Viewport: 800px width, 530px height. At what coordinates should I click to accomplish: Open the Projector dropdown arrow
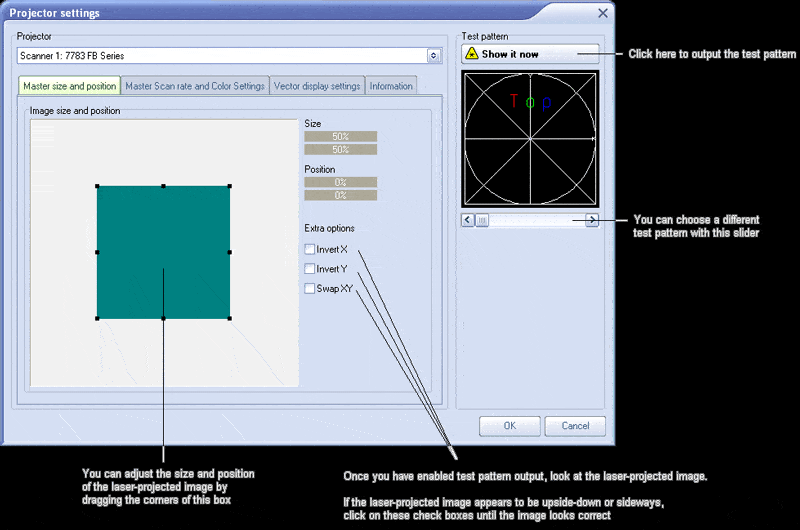click(x=434, y=56)
